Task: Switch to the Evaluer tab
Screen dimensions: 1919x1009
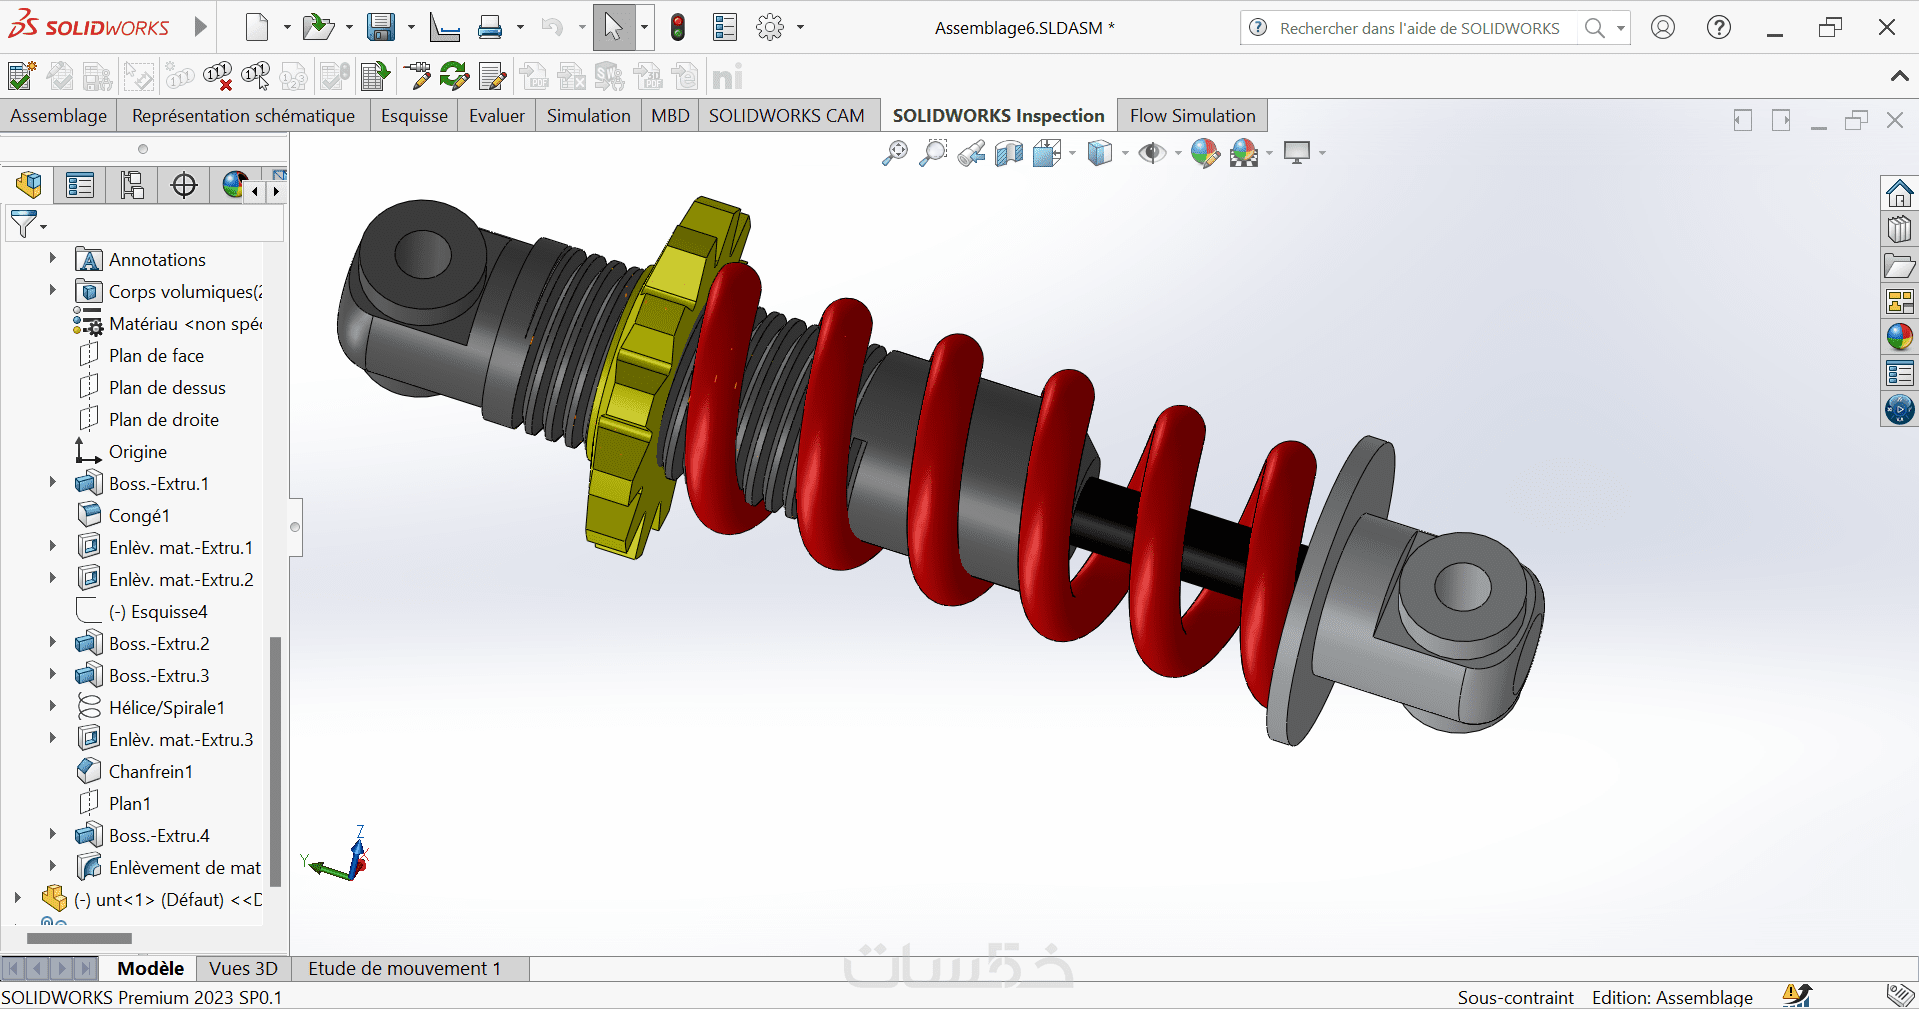Action: pyautogui.click(x=497, y=116)
